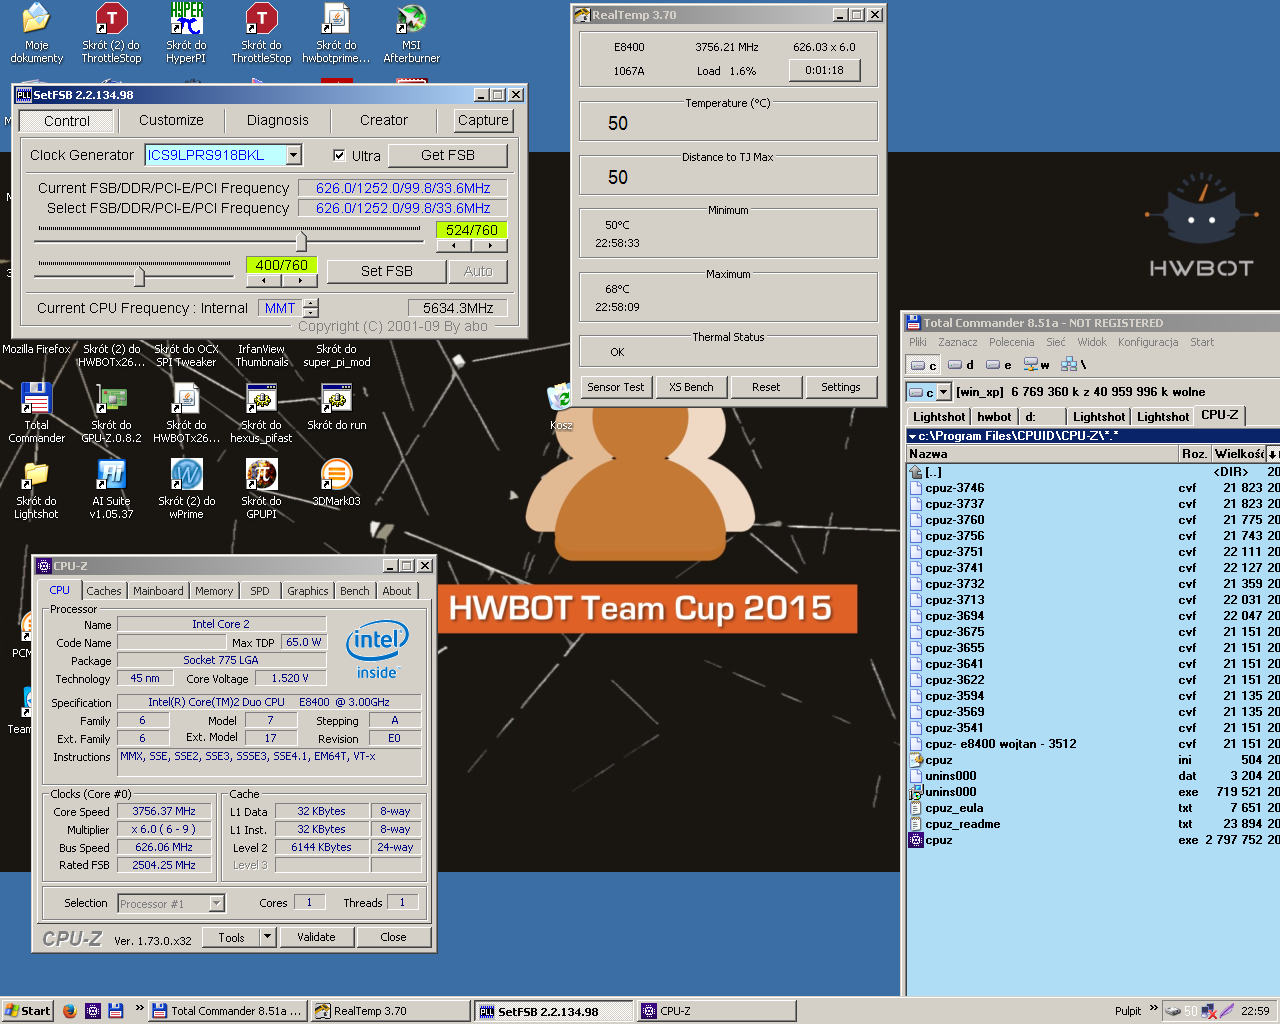This screenshot has width=1280, height=1024.
Task: Click Select FSB frequency field in SetFSB
Action: click(403, 208)
